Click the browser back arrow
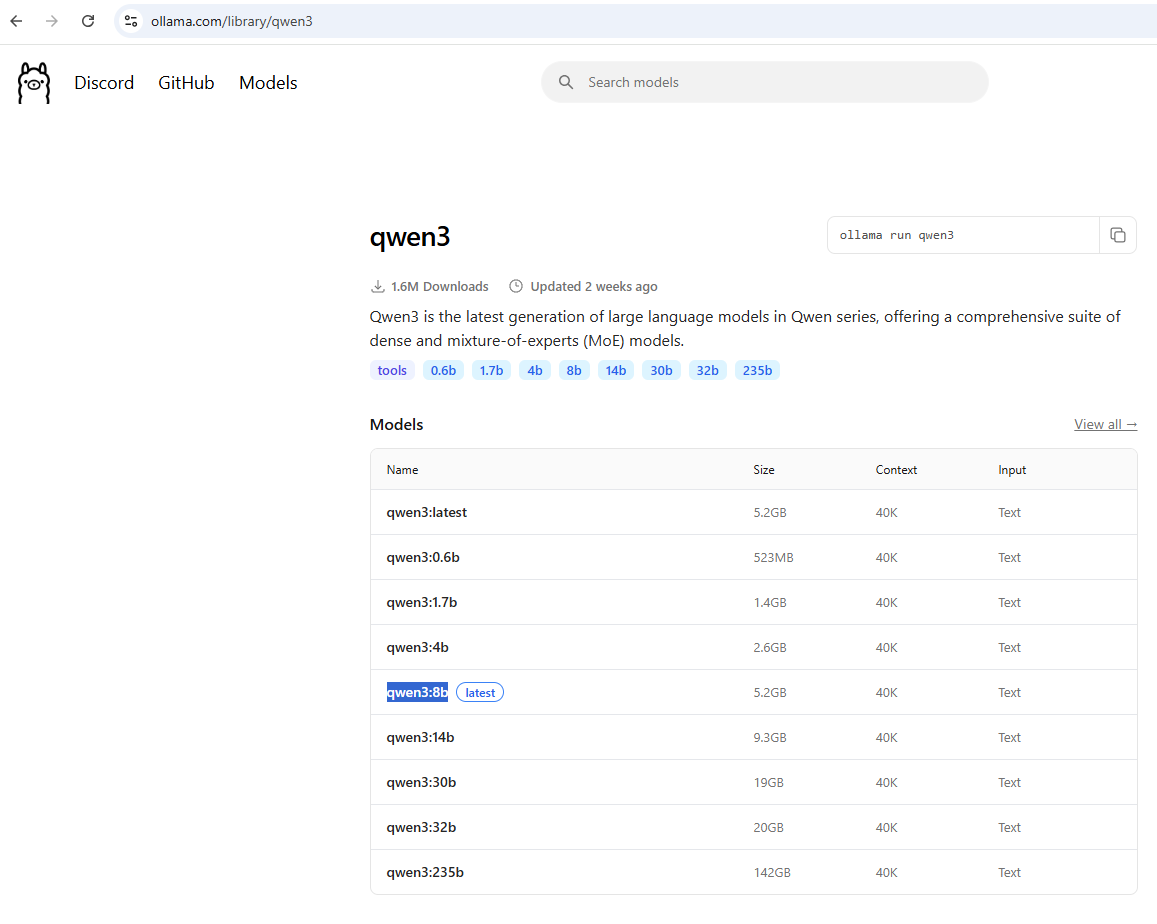Screen dimensions: 1157x924 [x=16, y=21]
